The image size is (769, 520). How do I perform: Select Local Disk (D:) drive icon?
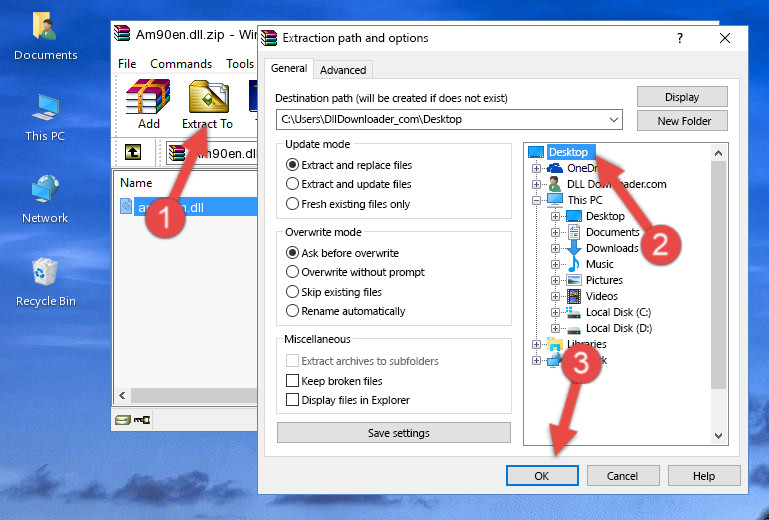coord(573,328)
